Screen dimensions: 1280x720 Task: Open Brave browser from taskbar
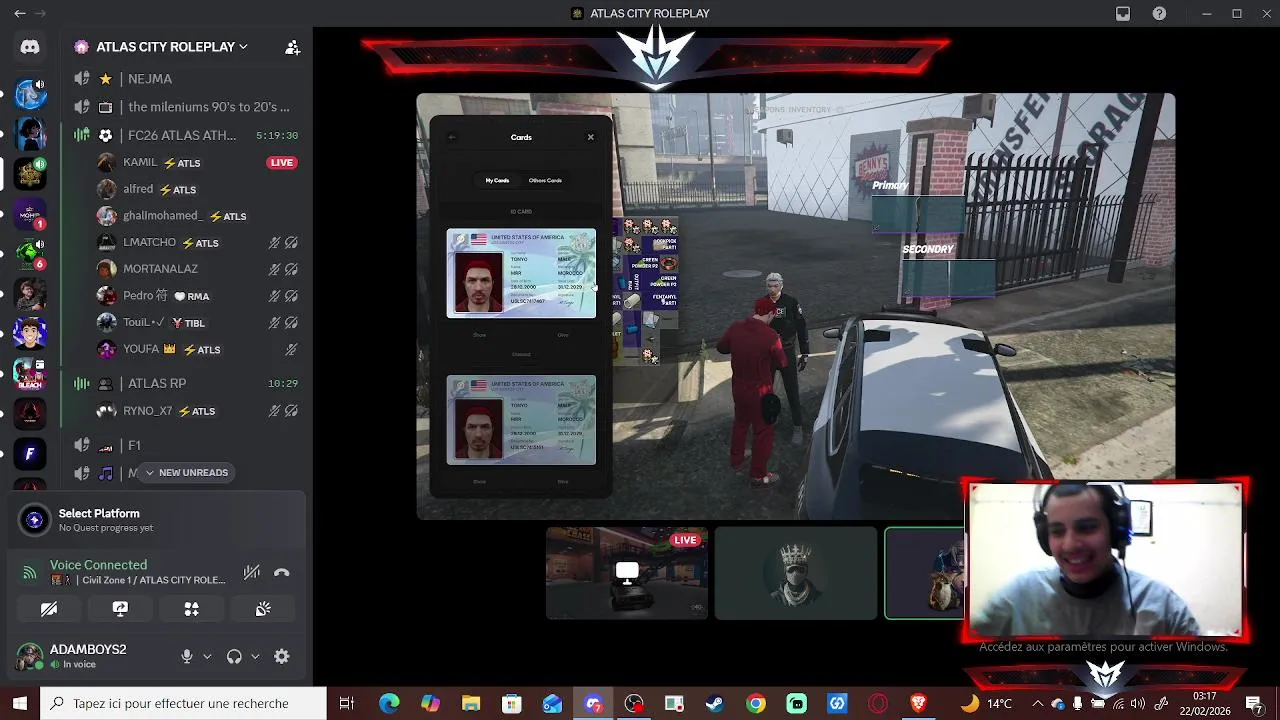click(x=919, y=703)
